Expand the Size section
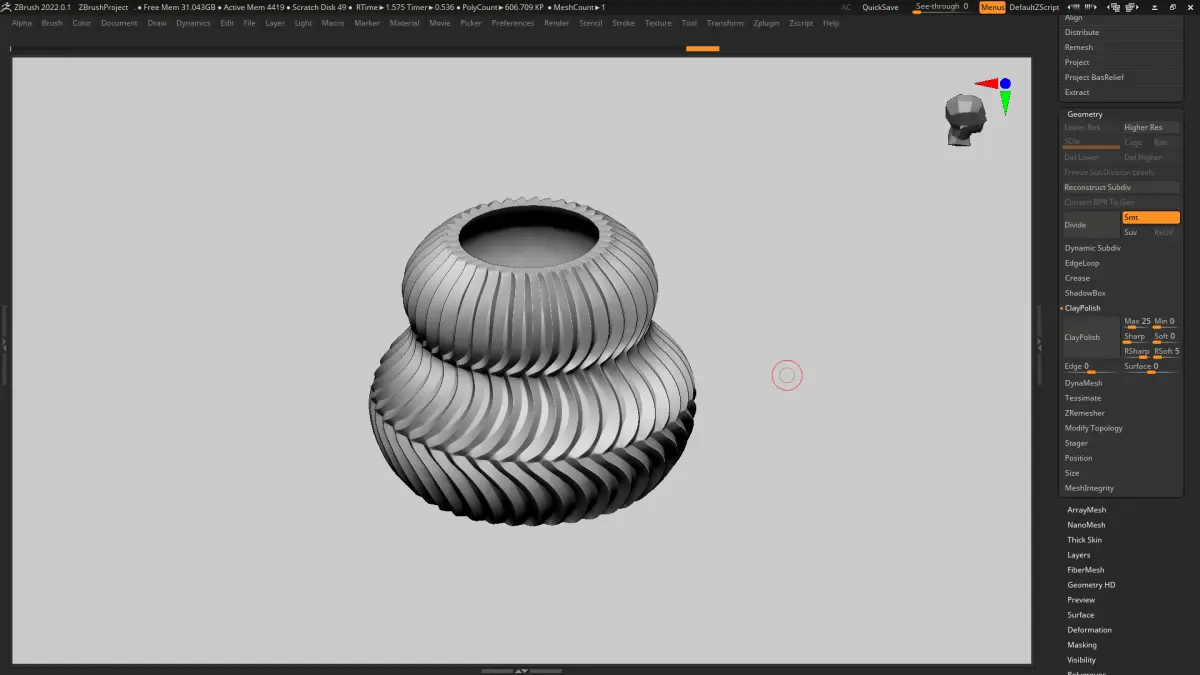 (1072, 473)
